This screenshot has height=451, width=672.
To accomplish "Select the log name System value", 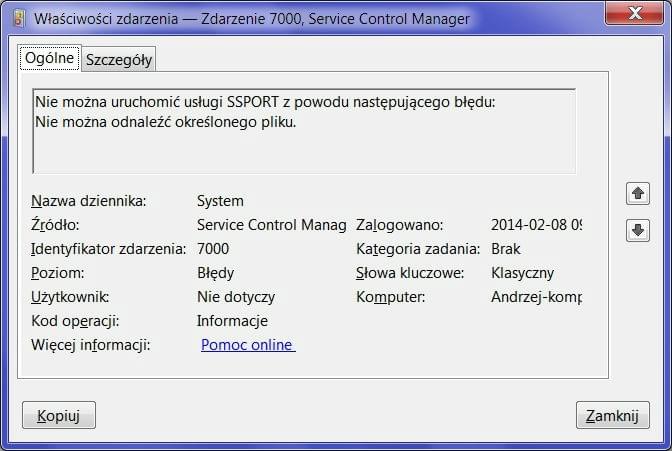I will pos(220,201).
